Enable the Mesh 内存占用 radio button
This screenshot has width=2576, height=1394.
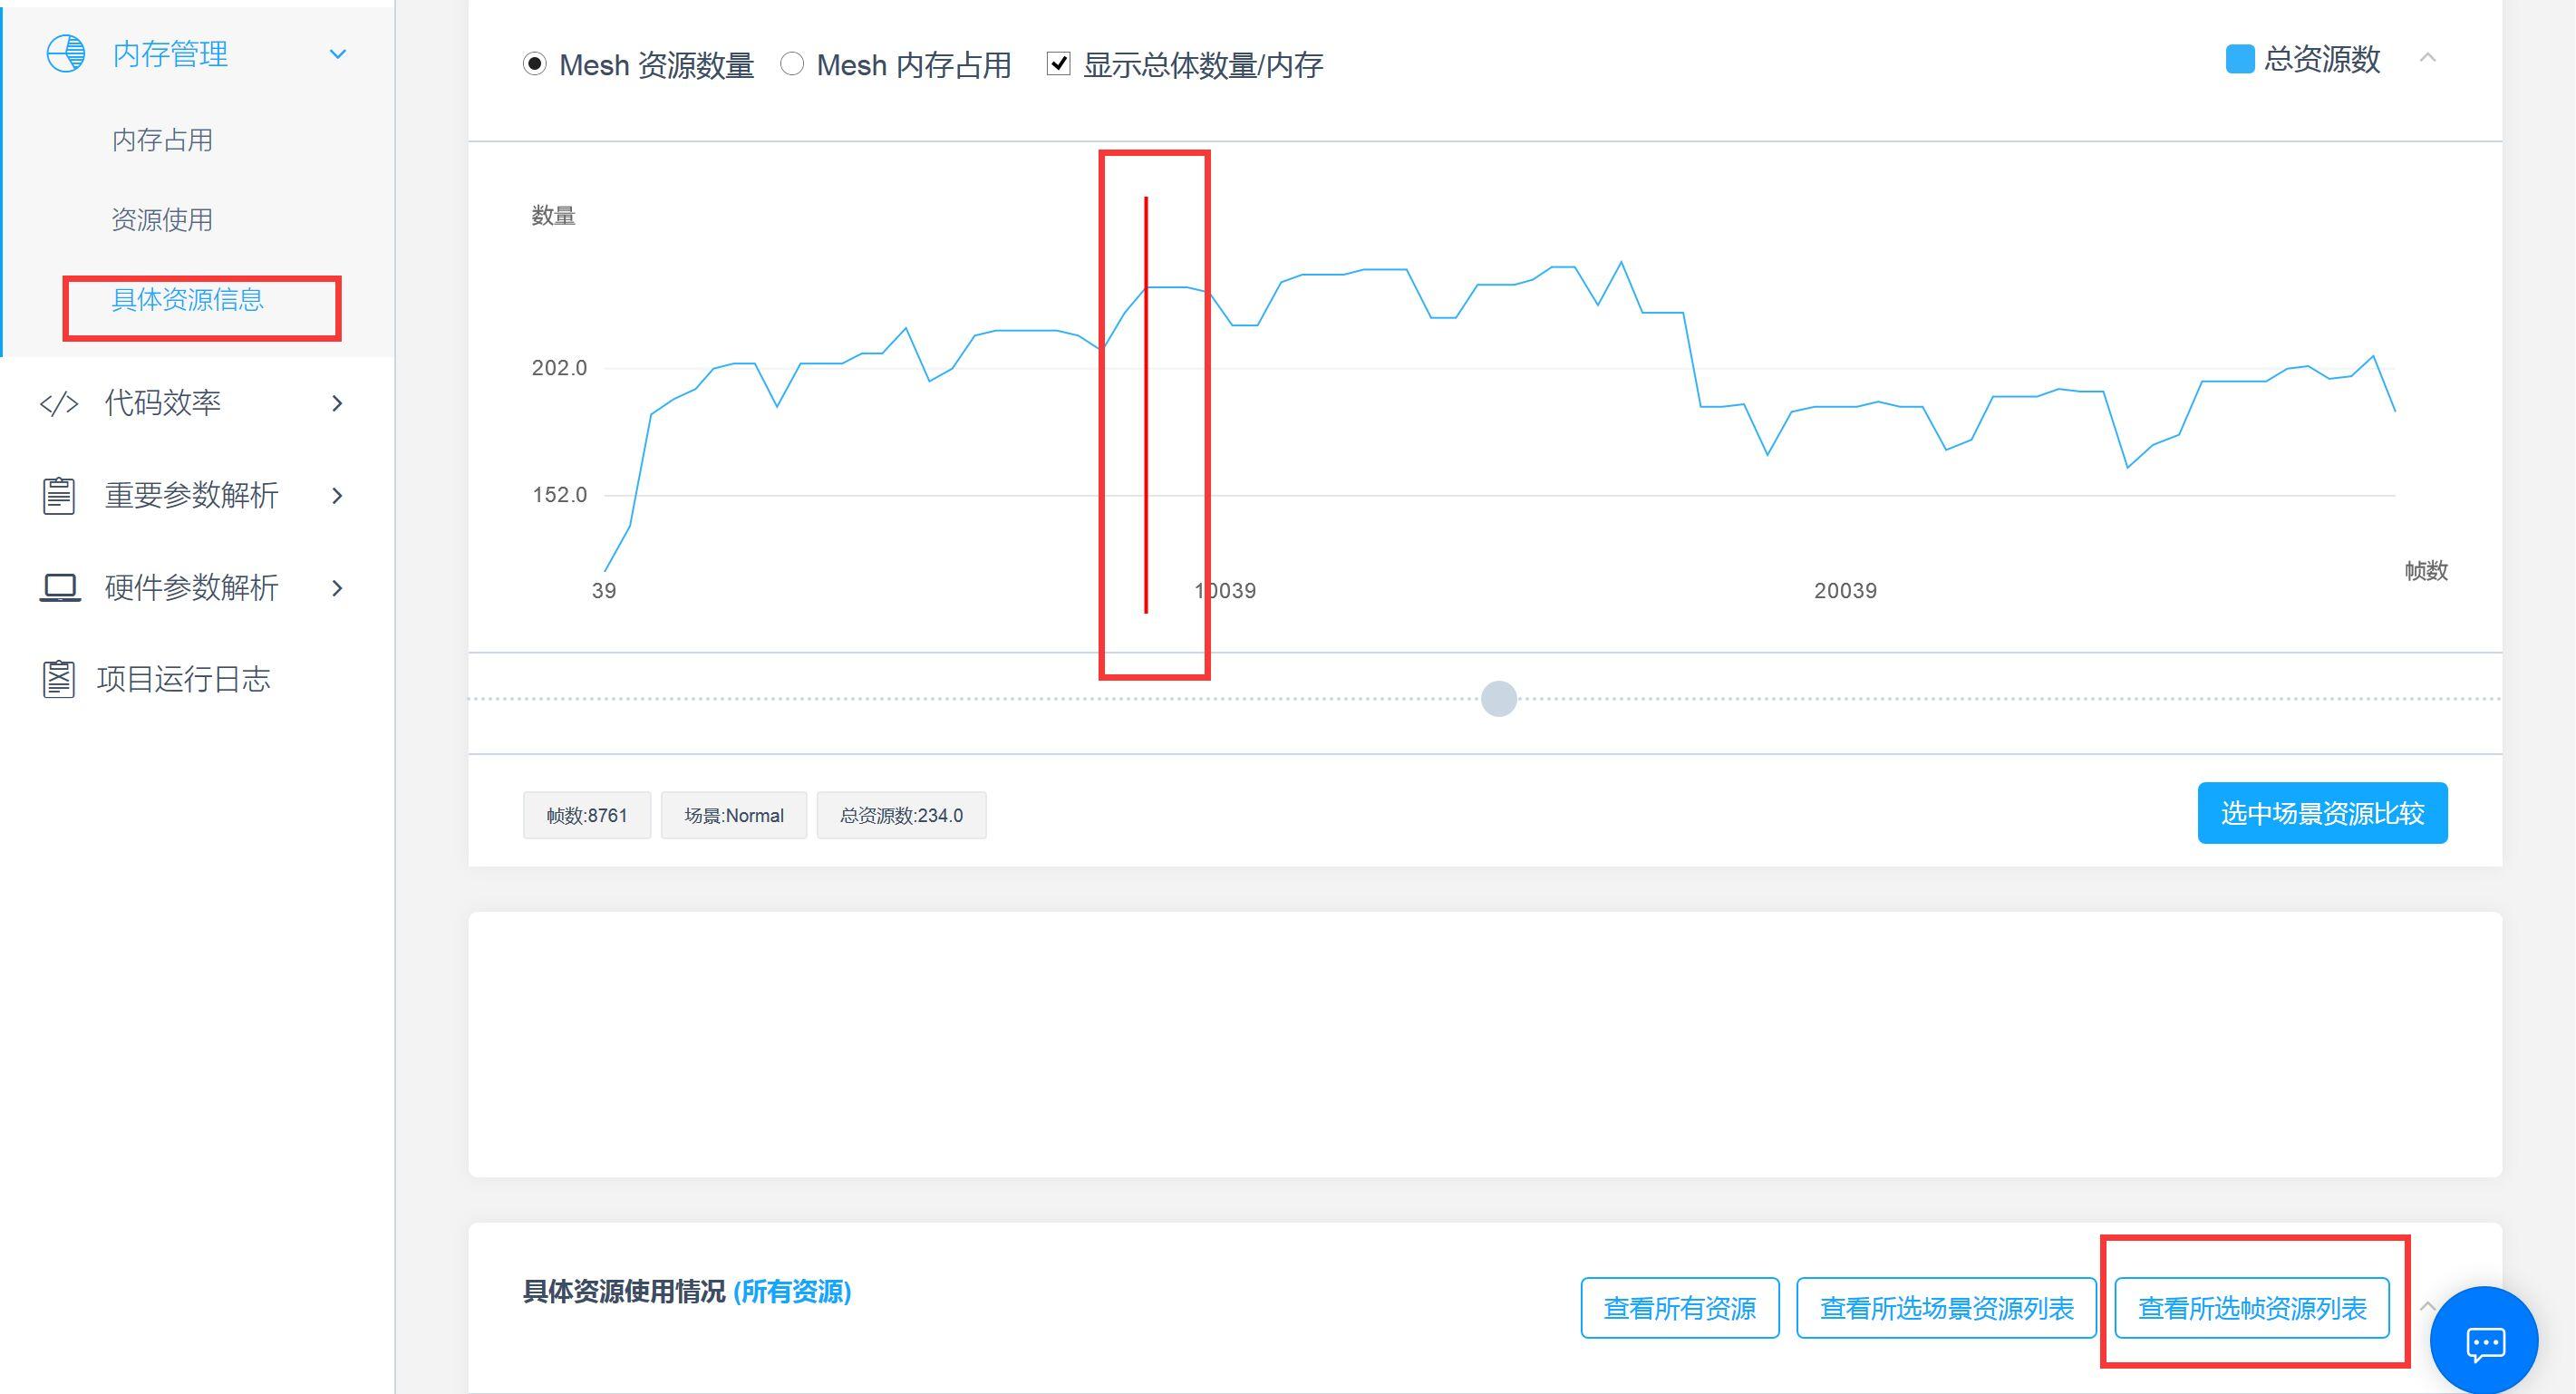tap(794, 64)
